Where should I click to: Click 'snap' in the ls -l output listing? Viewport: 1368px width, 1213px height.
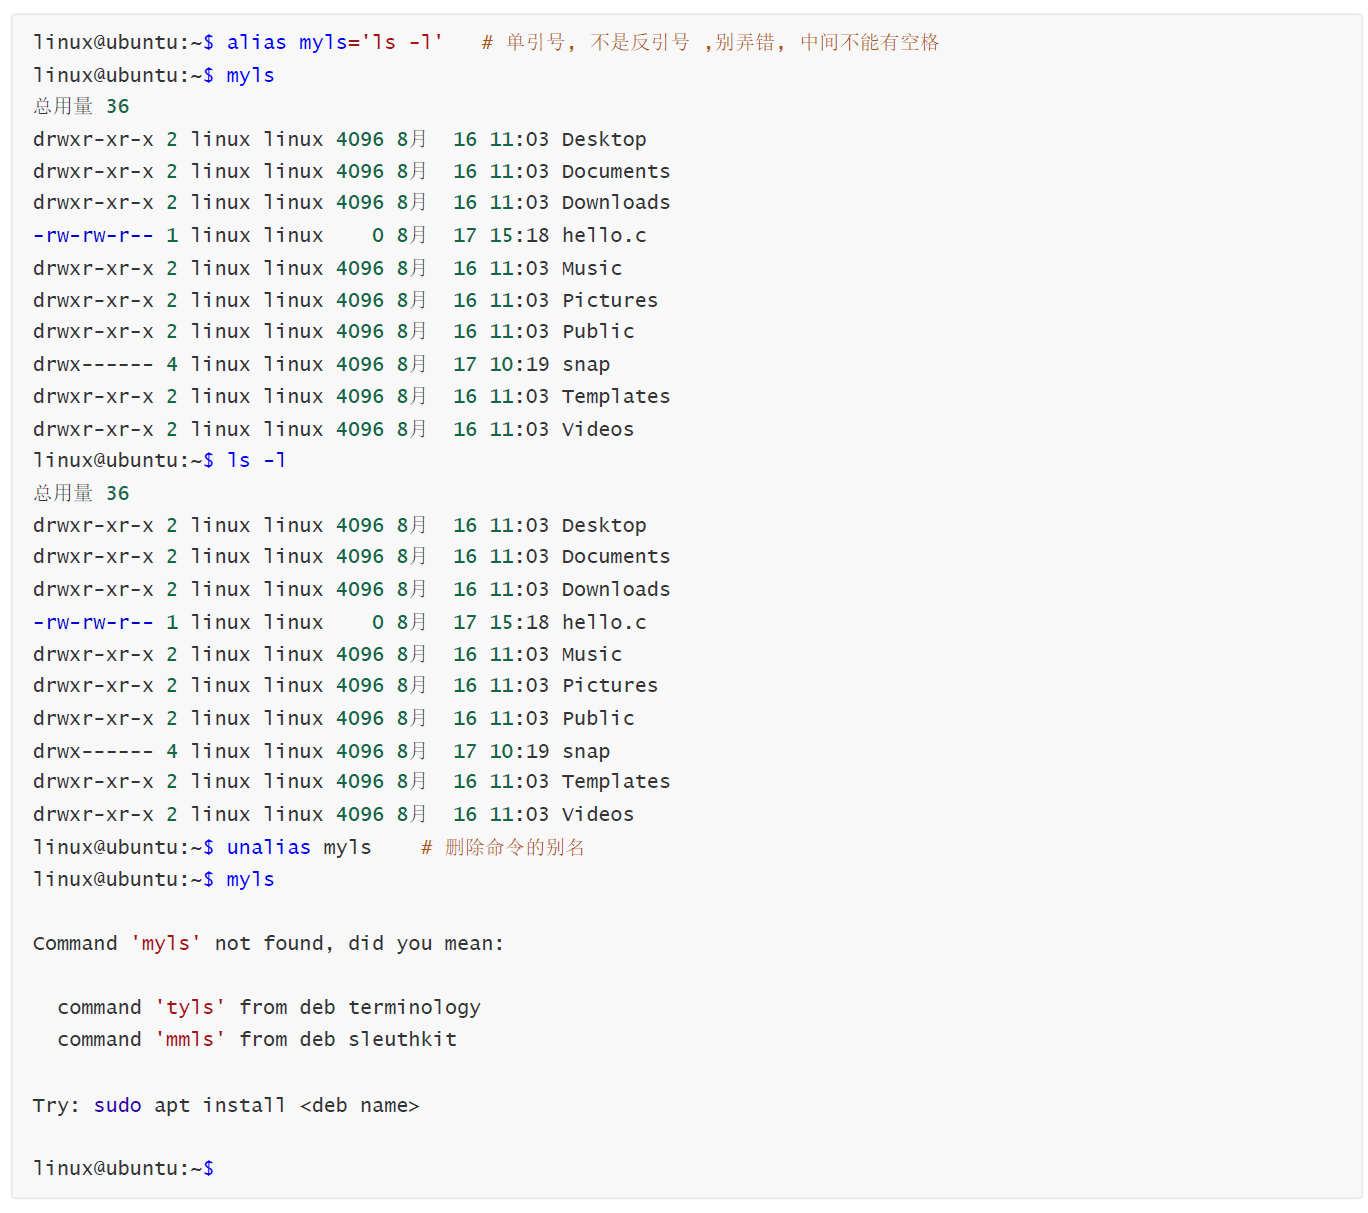coord(586,751)
